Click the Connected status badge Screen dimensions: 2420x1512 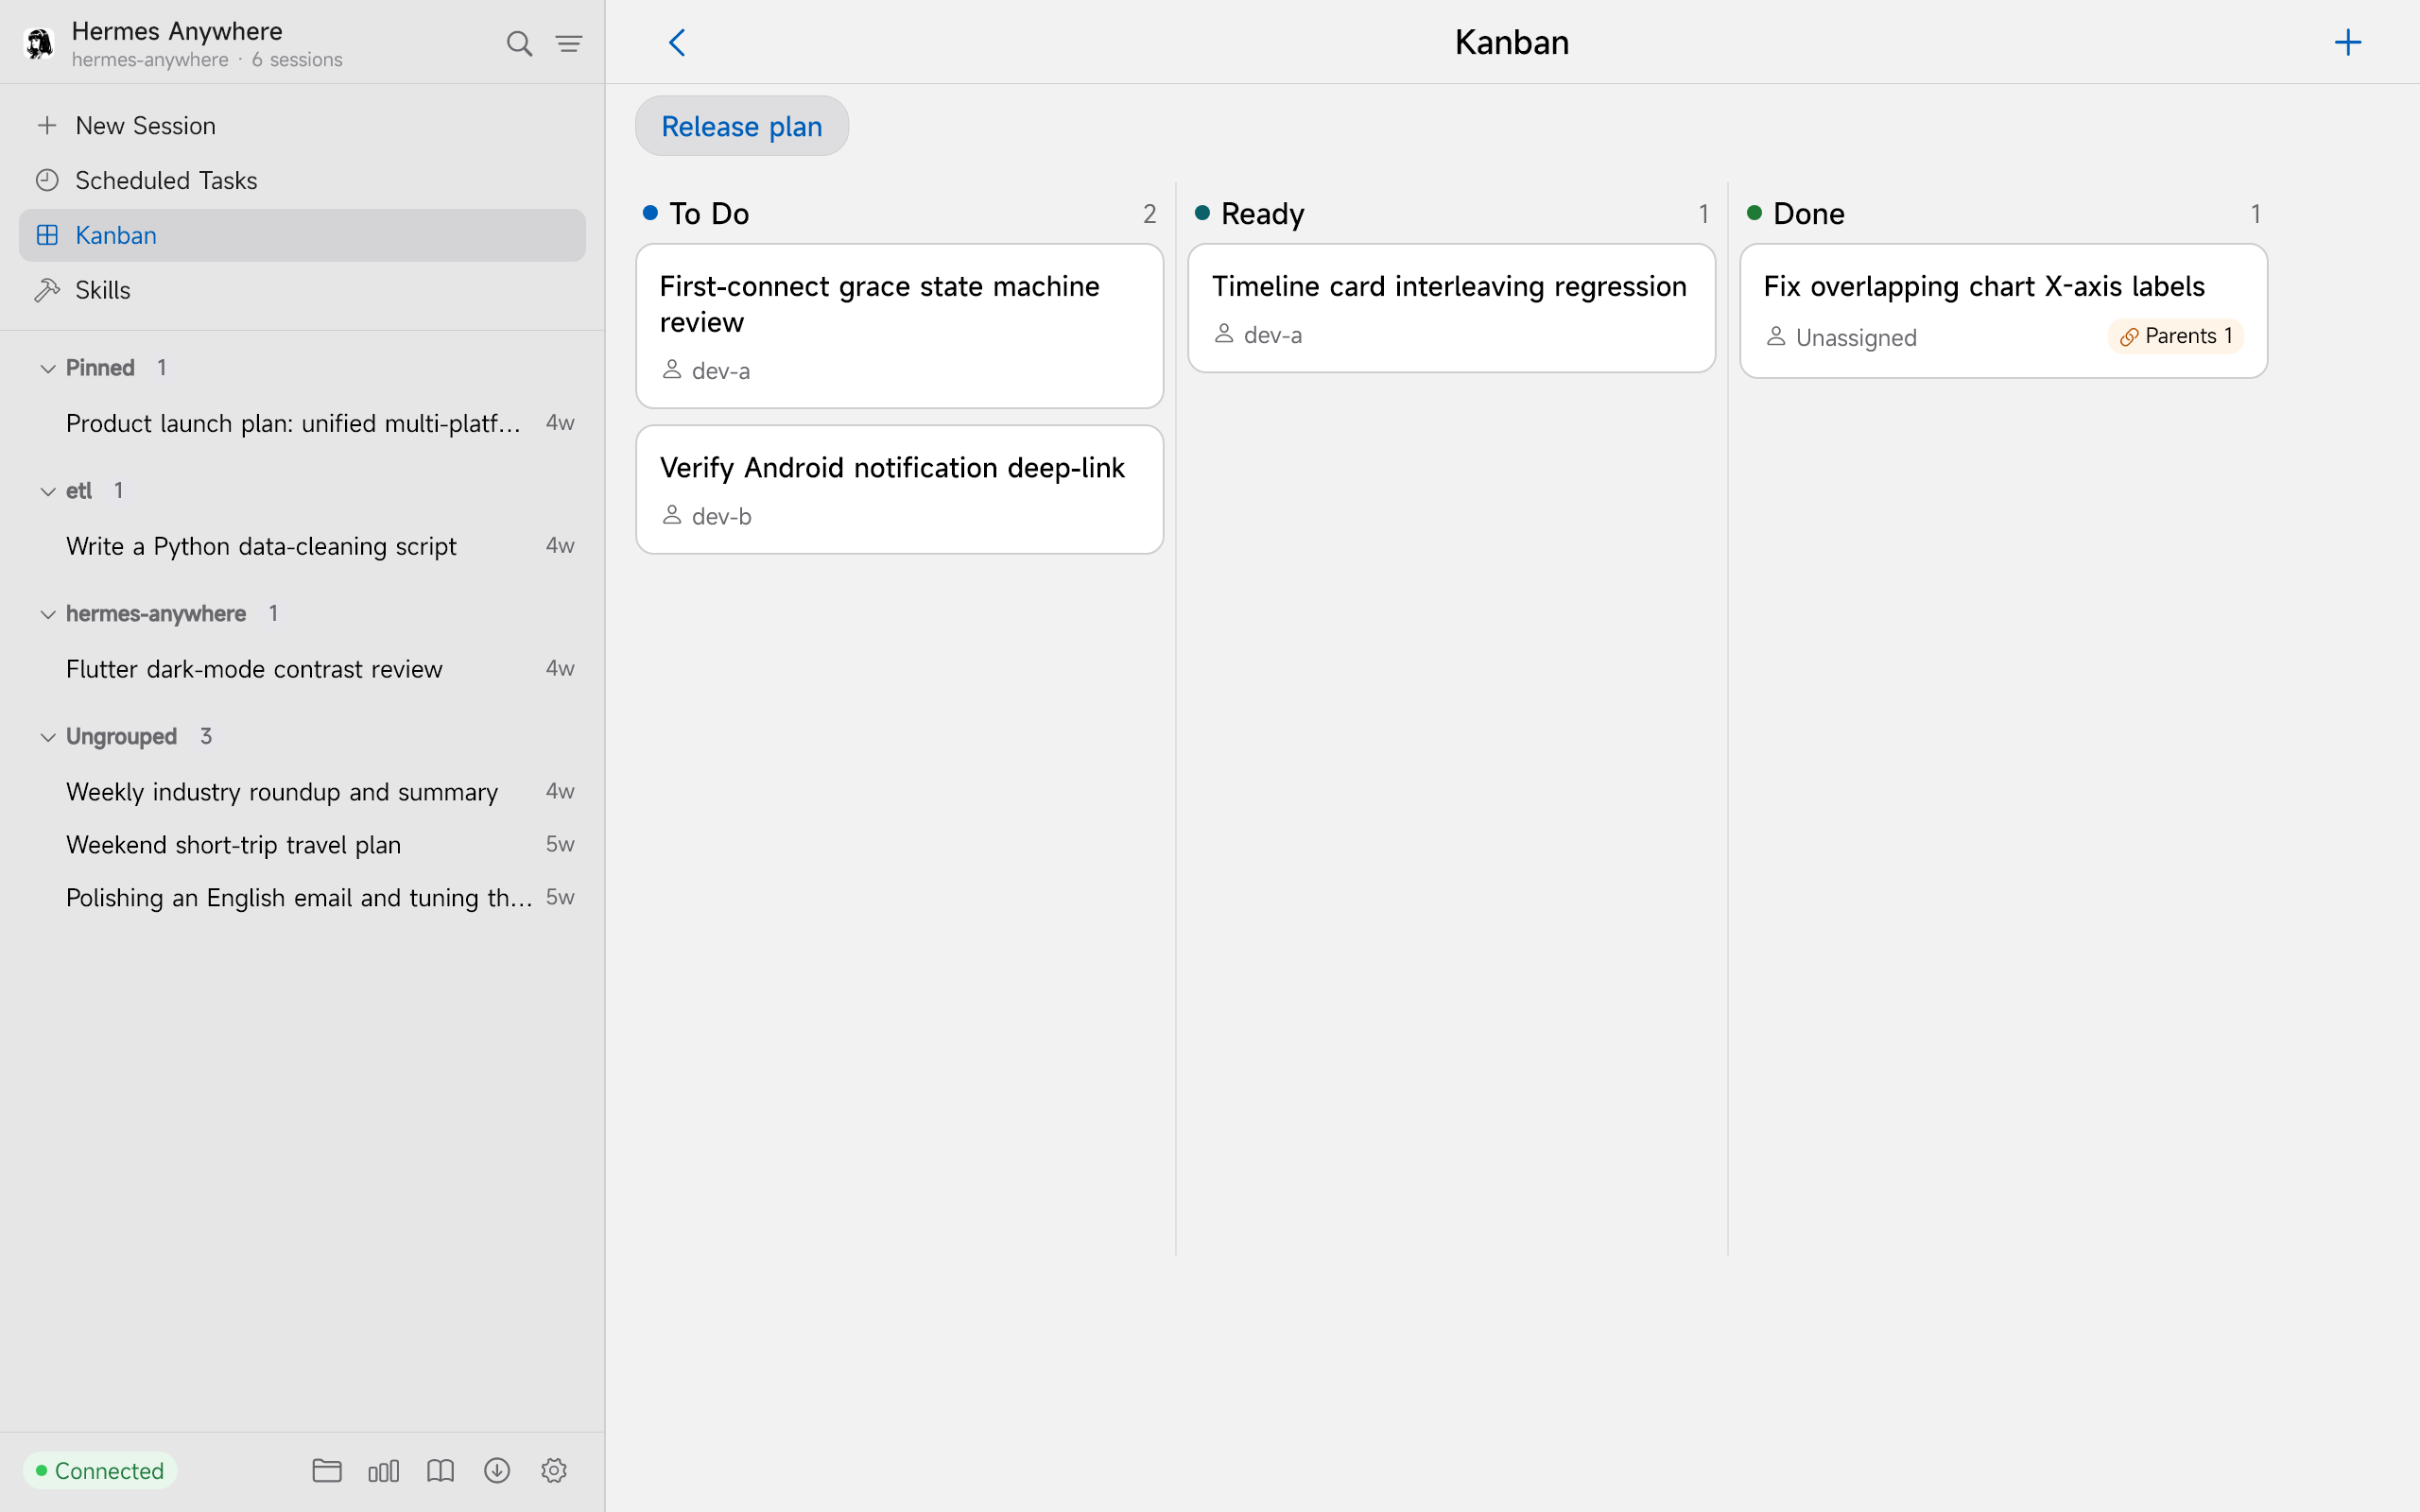tap(100, 1470)
